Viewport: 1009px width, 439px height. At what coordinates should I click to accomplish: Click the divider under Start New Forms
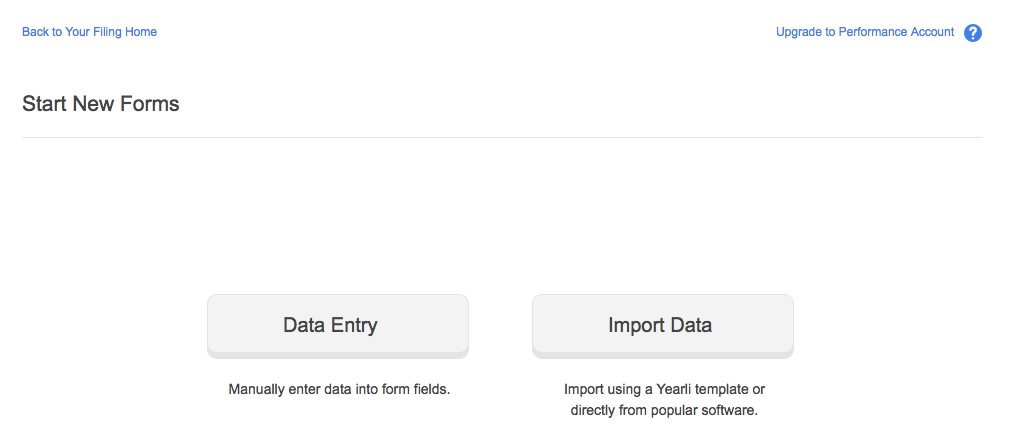pos(501,137)
